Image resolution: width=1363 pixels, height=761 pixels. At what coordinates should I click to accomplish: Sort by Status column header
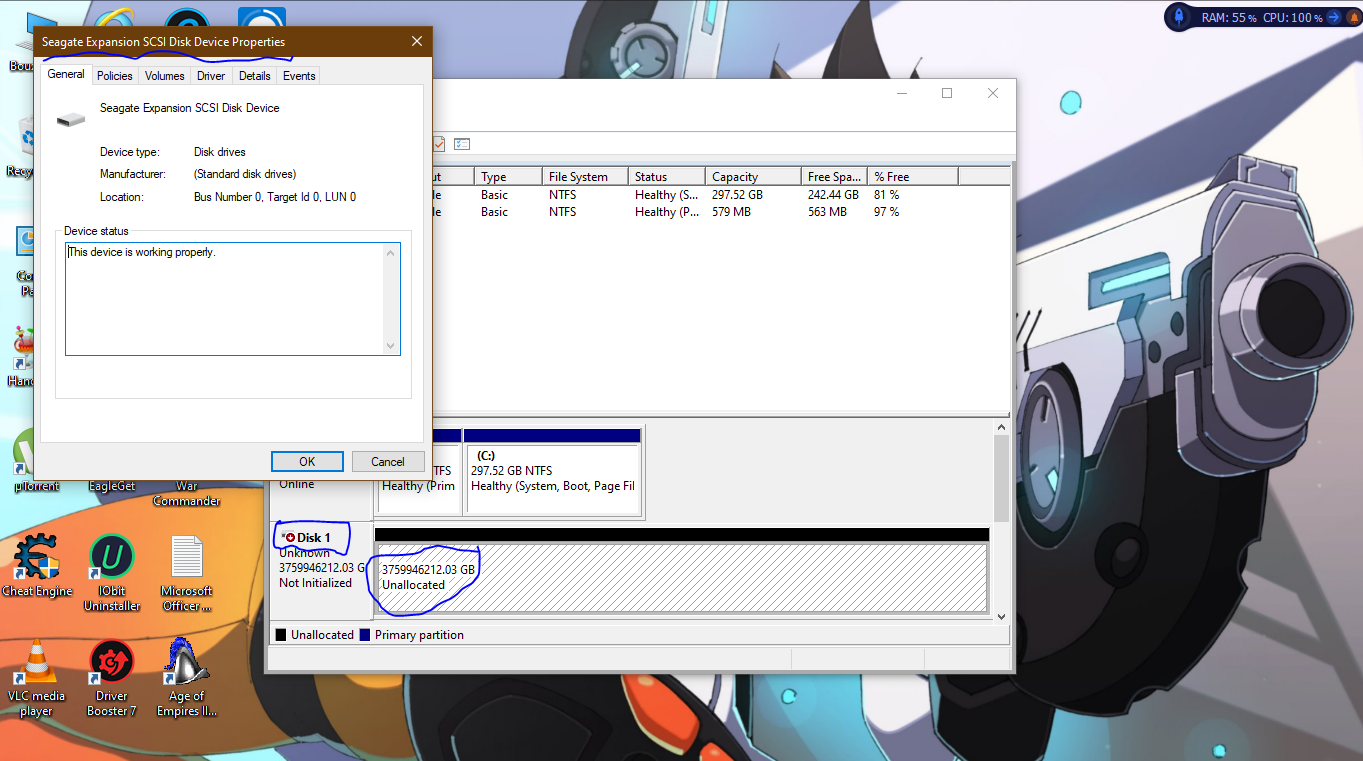(667, 176)
